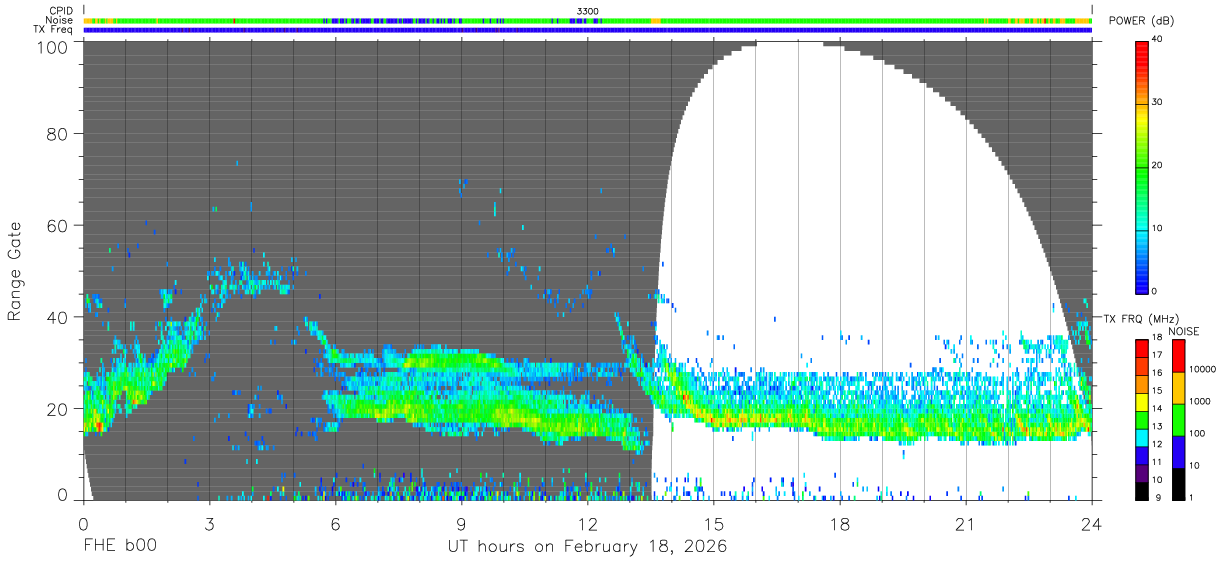Image resolution: width=1228 pixels, height=567 pixels.
Task: Click the "CPID" row label
Action: [x=61, y=11]
